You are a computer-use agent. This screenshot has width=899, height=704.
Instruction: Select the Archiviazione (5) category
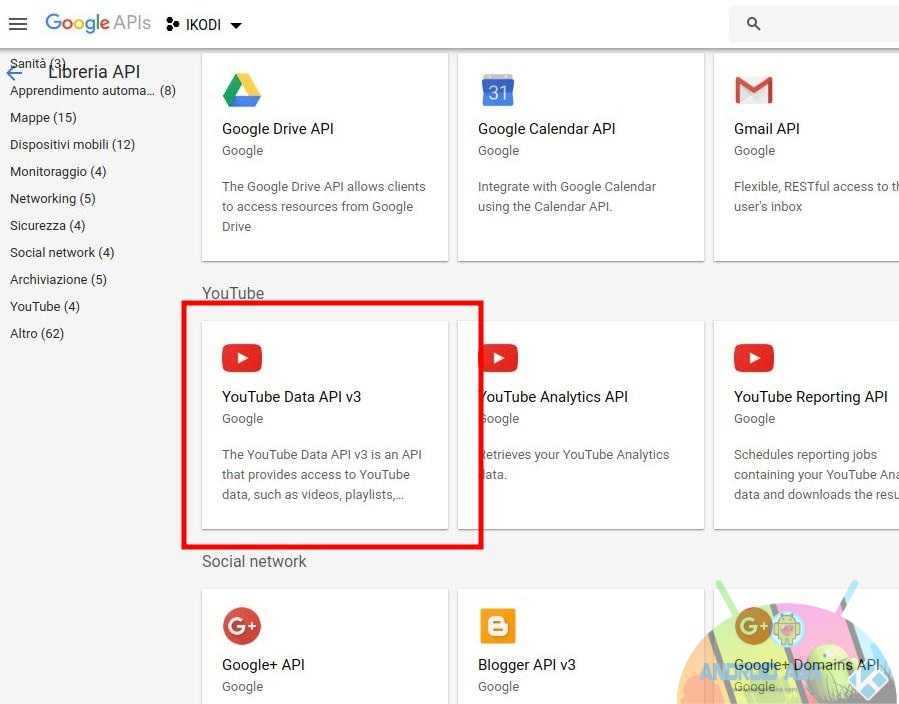58,279
